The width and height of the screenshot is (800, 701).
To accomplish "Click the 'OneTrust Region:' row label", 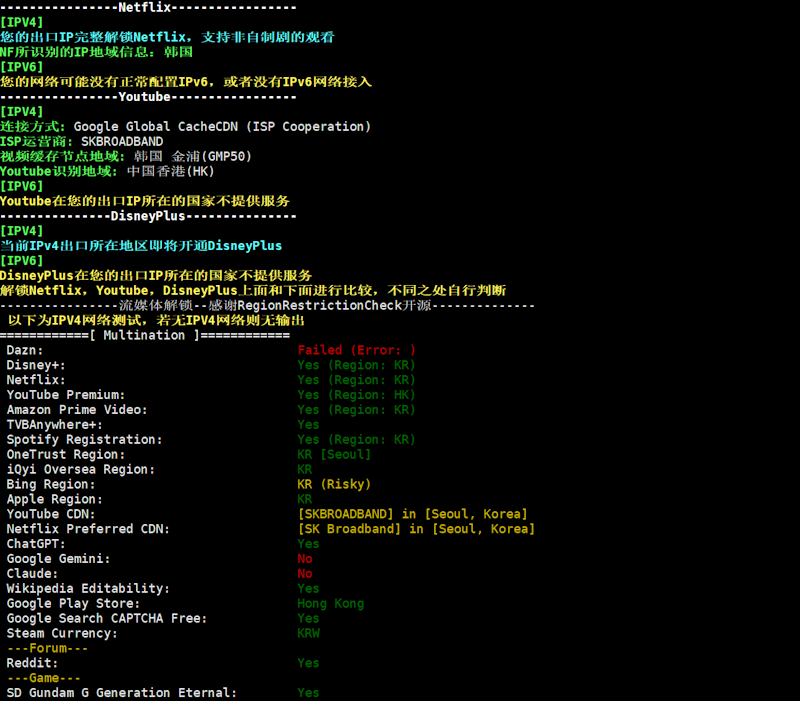I will point(66,455).
